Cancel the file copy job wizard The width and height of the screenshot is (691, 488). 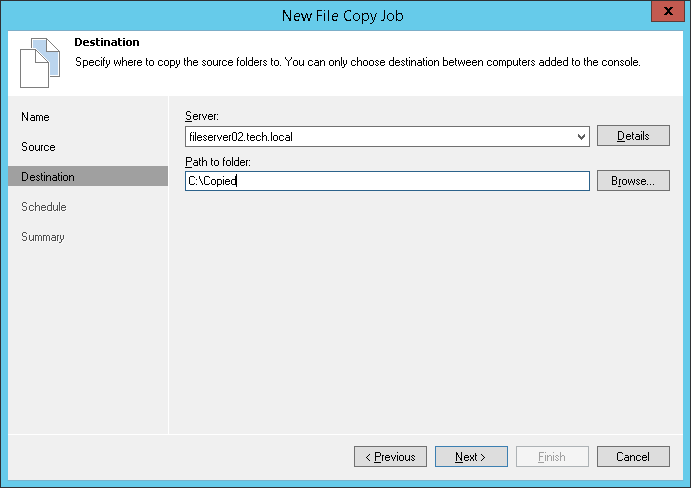[633, 457]
